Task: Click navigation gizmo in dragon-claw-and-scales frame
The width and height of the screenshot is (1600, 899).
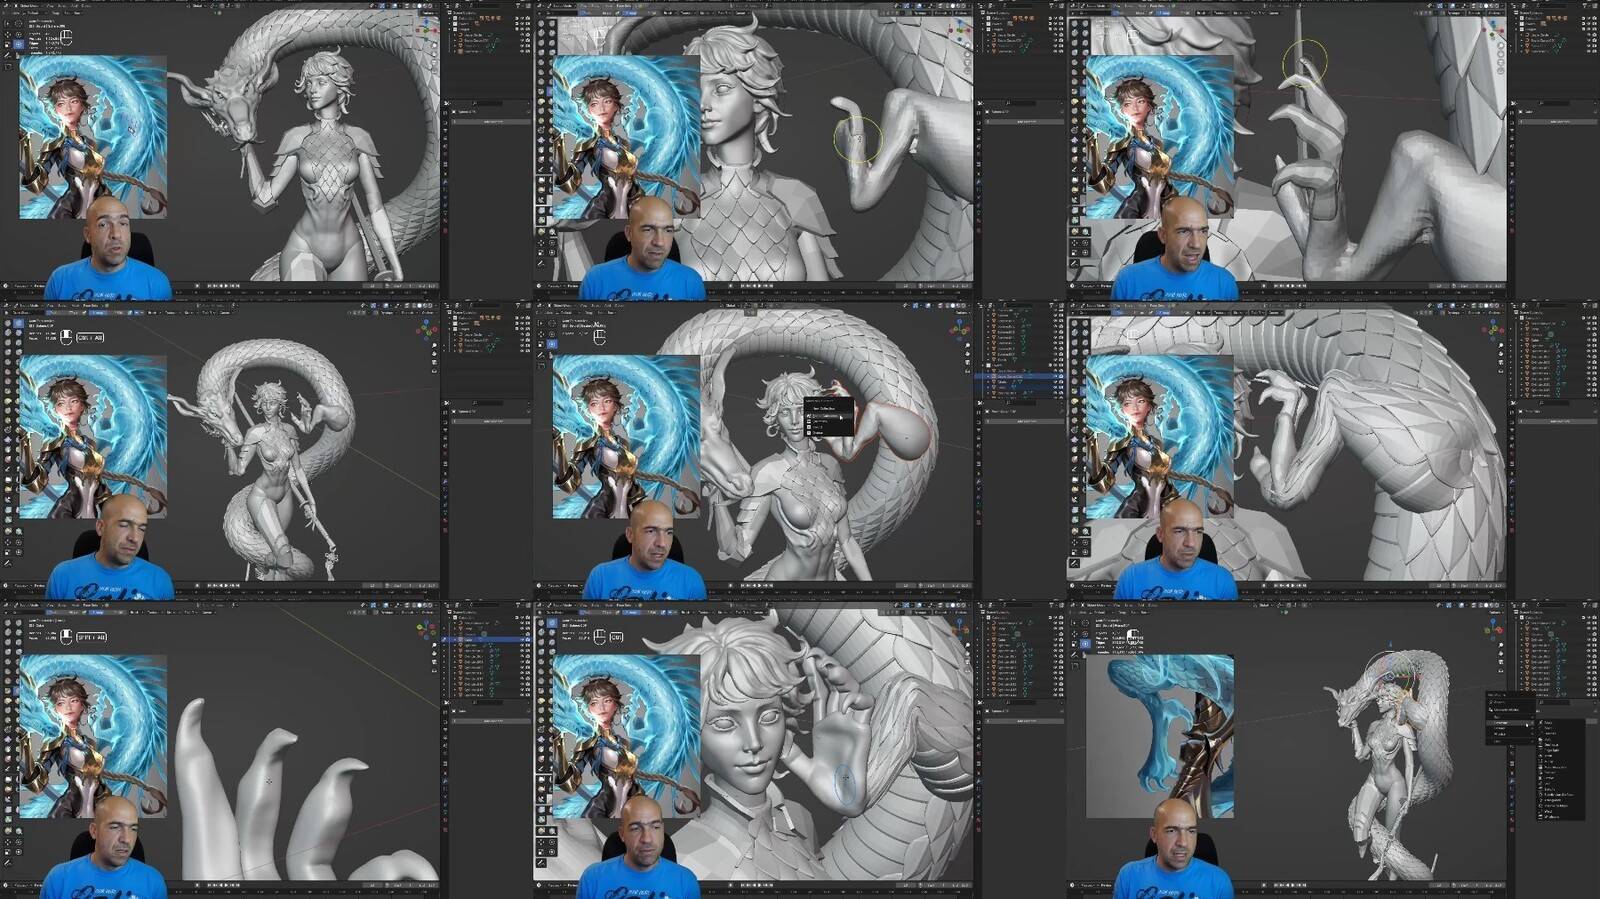Action: (1491, 329)
